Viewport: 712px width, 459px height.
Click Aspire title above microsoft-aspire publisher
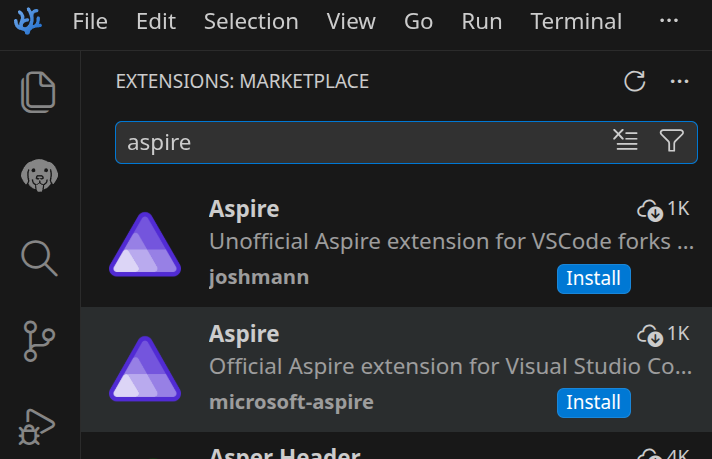pos(244,334)
